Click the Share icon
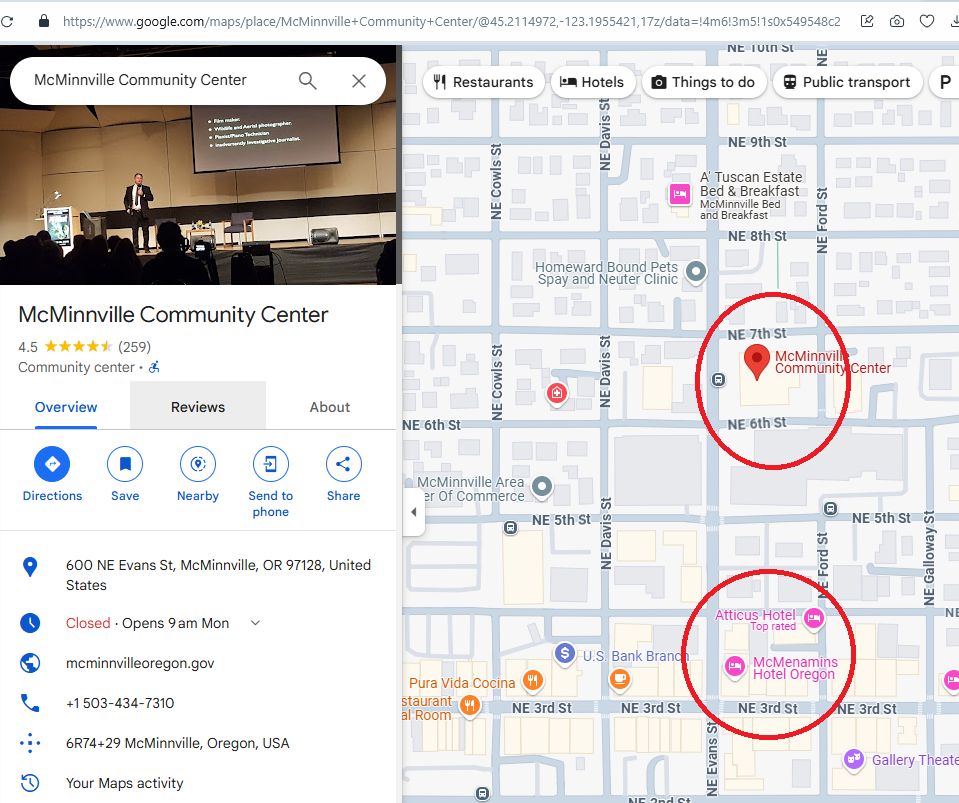Screen dimensions: 959x803 point(343,464)
